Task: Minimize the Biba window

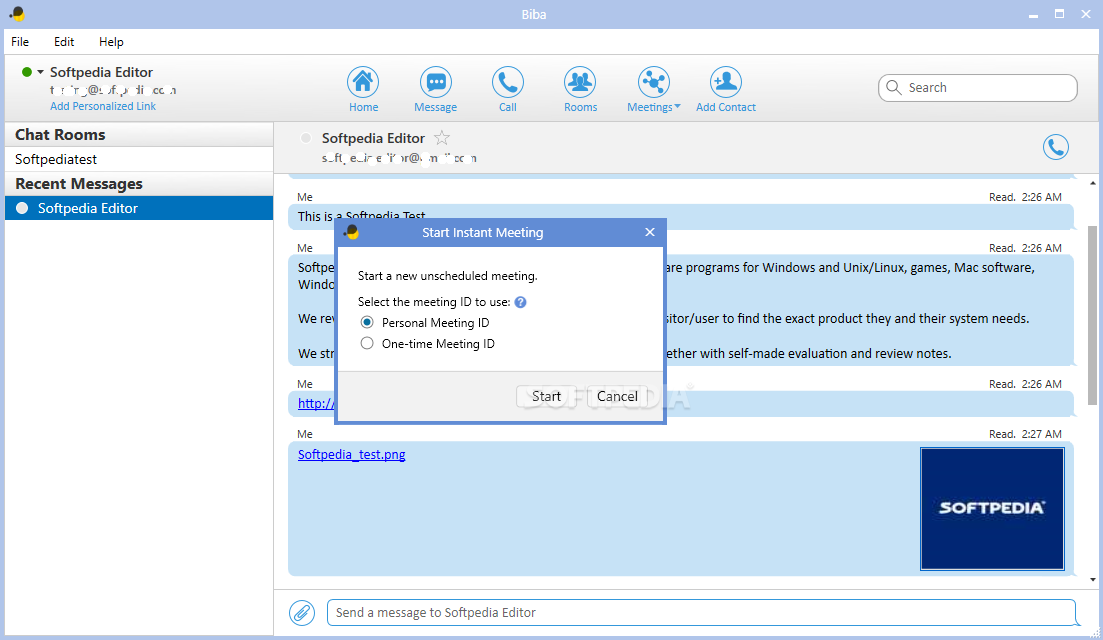Action: tap(1033, 14)
